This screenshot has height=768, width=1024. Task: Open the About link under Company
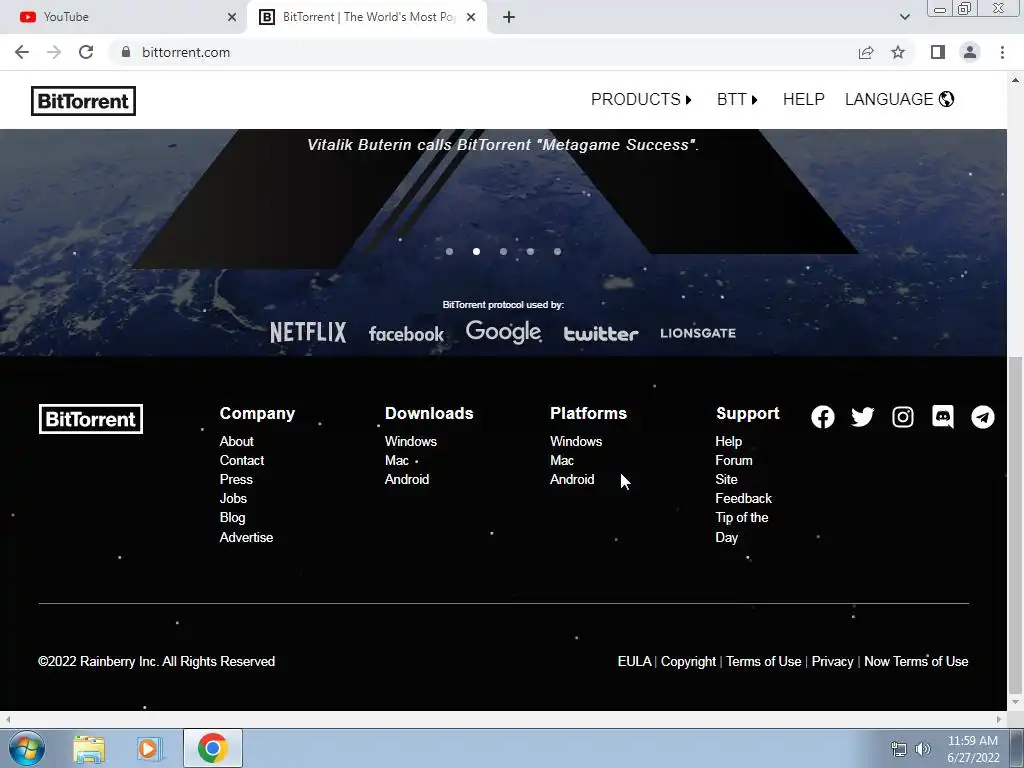[236, 441]
